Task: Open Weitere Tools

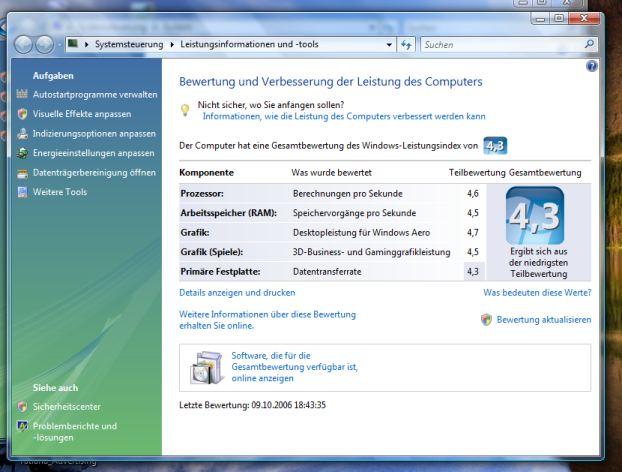Action: (x=60, y=192)
